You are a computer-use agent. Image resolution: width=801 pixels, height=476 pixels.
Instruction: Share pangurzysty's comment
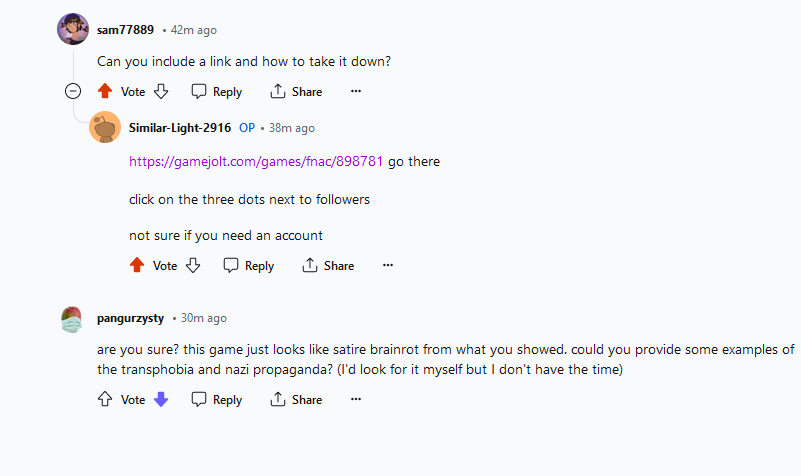pyautogui.click(x=296, y=400)
